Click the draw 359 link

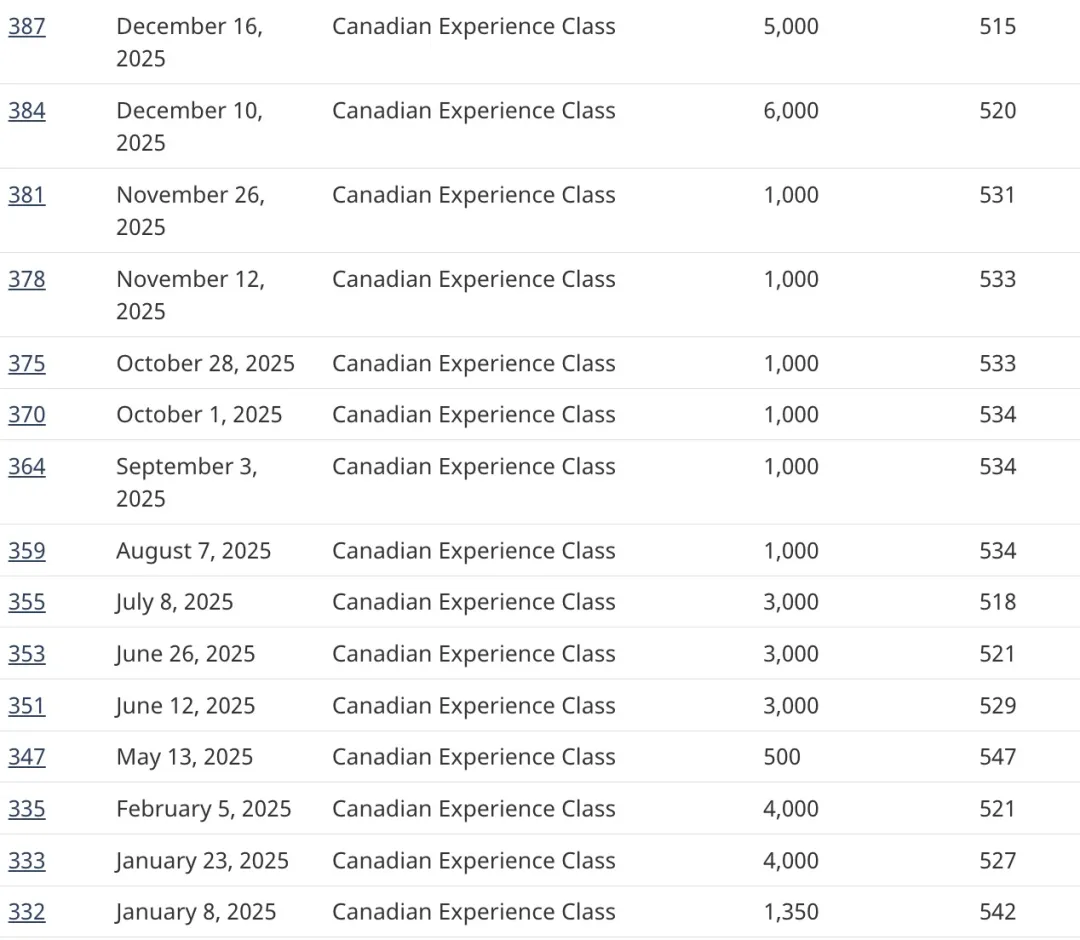[27, 551]
